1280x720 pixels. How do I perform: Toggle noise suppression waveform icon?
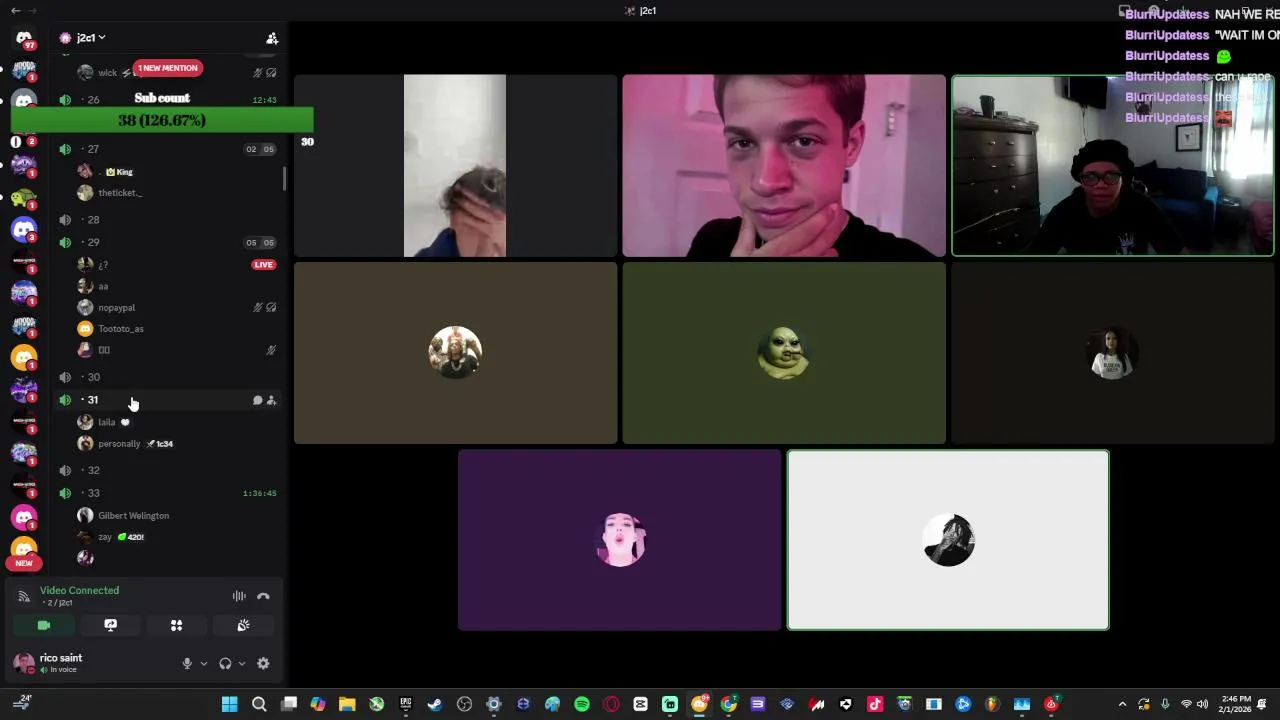[239, 596]
